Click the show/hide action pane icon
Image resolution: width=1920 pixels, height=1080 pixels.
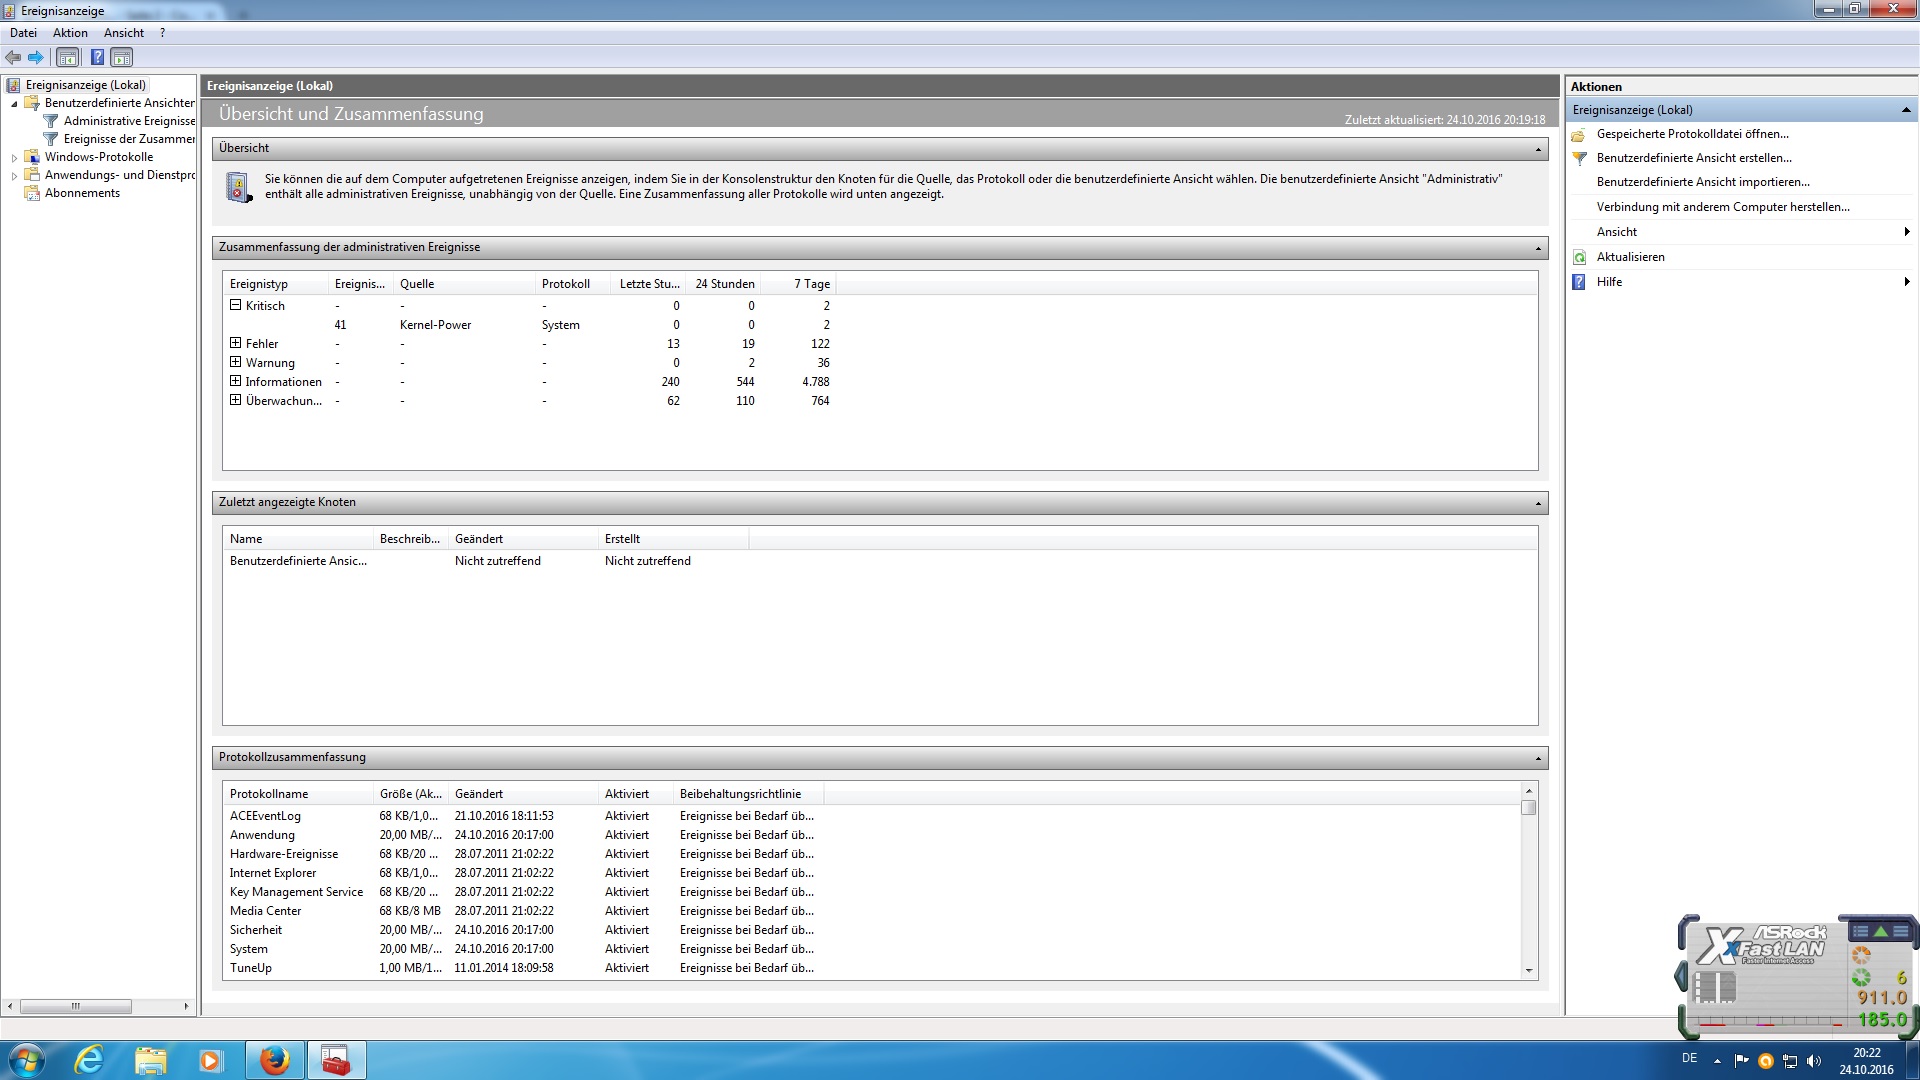[x=121, y=57]
